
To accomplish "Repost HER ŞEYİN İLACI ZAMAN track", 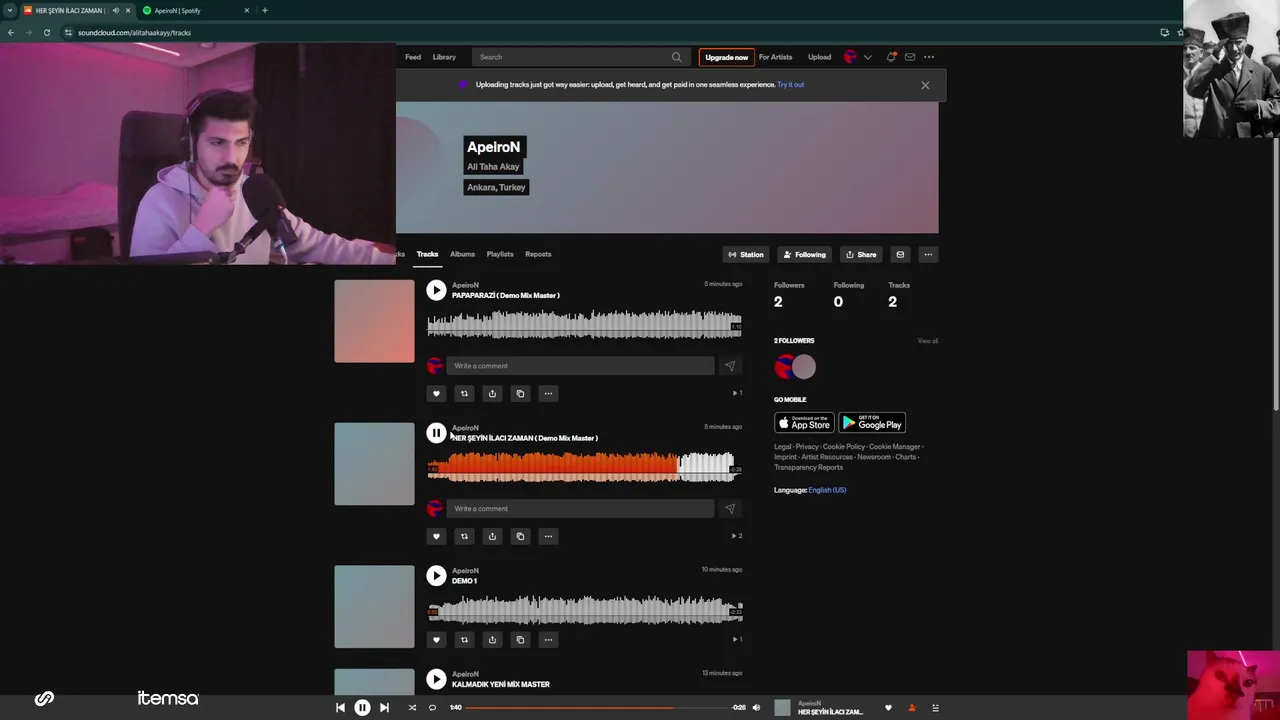I will click(x=464, y=537).
